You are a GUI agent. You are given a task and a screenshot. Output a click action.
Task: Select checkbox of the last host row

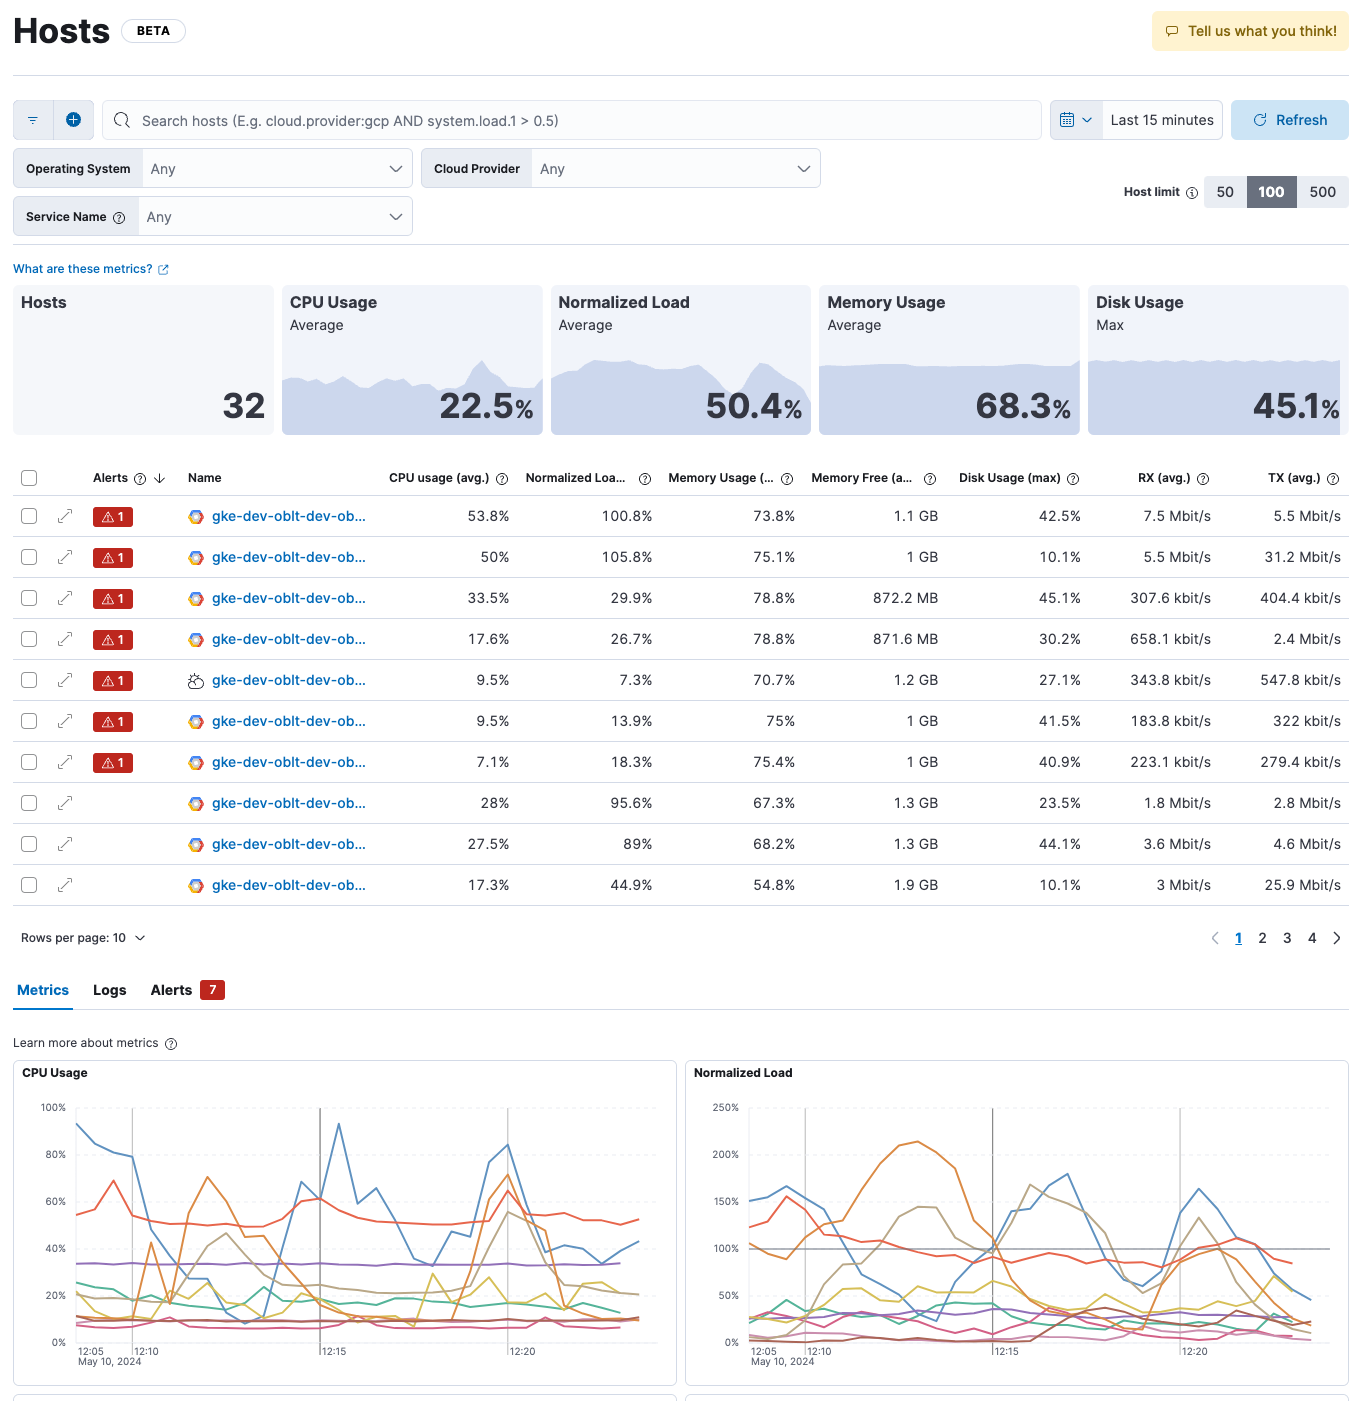[29, 885]
